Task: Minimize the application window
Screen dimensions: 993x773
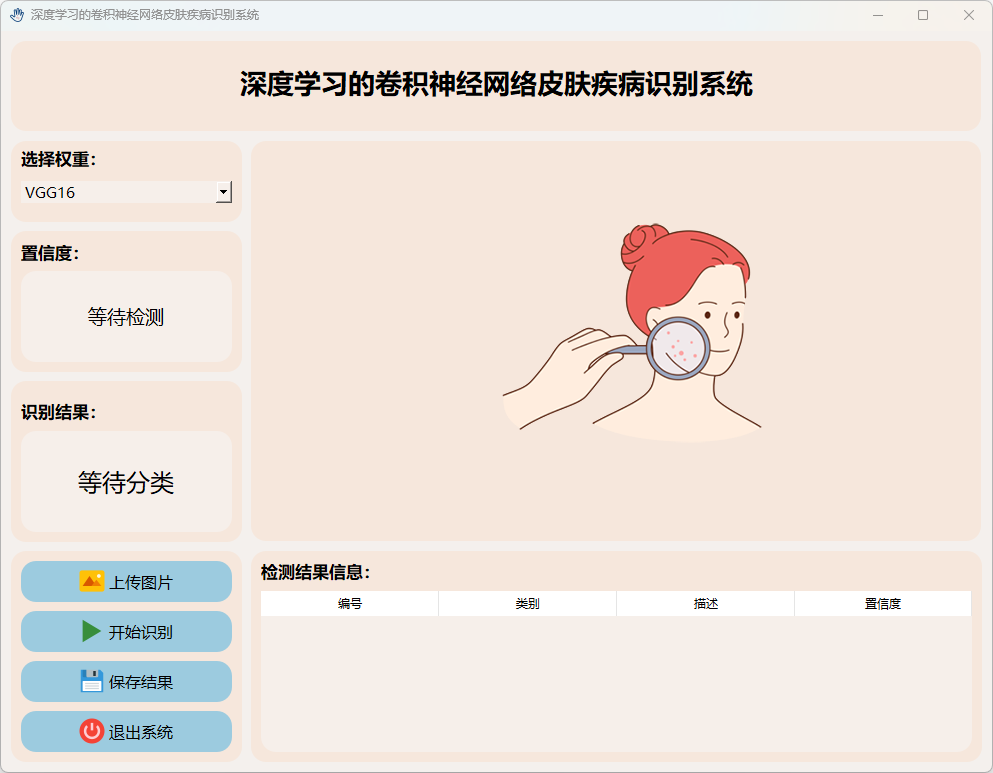Action: [878, 15]
